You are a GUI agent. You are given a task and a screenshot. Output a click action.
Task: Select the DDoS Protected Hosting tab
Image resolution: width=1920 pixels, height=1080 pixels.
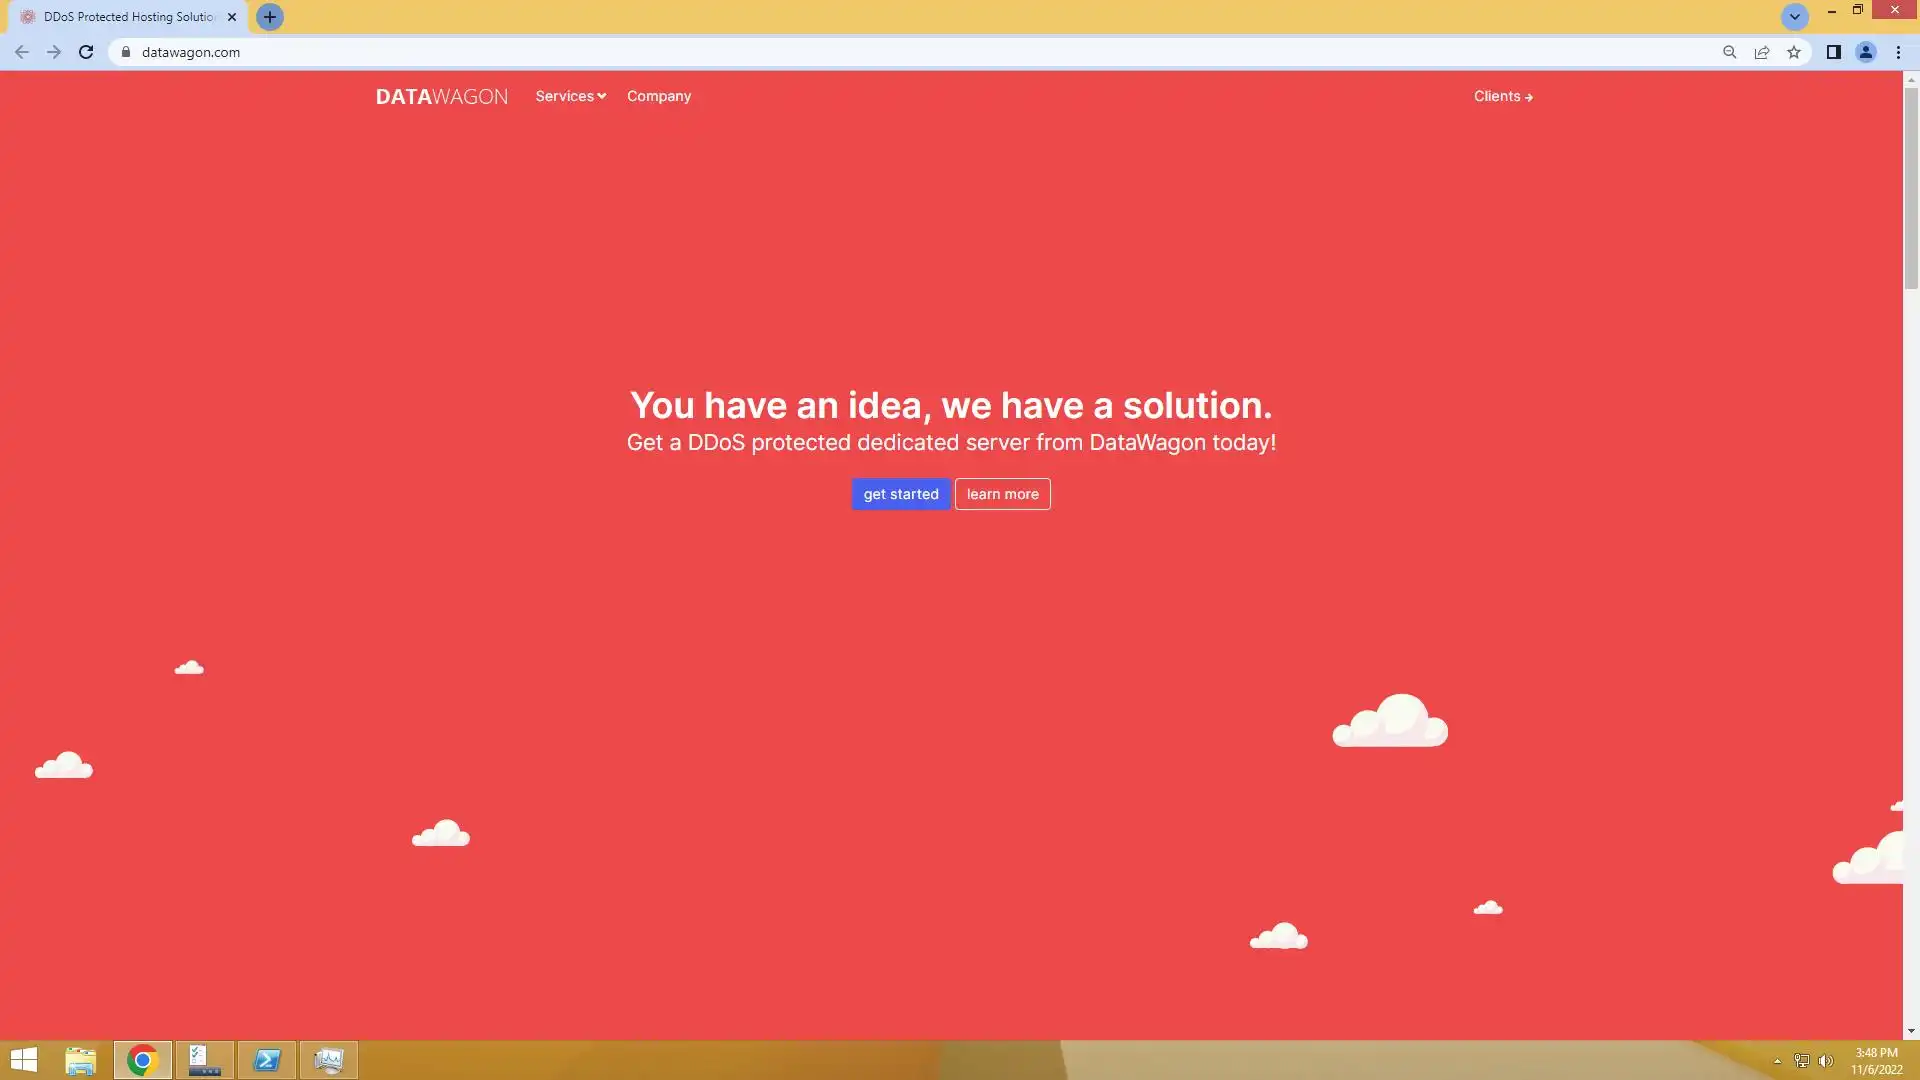click(128, 17)
